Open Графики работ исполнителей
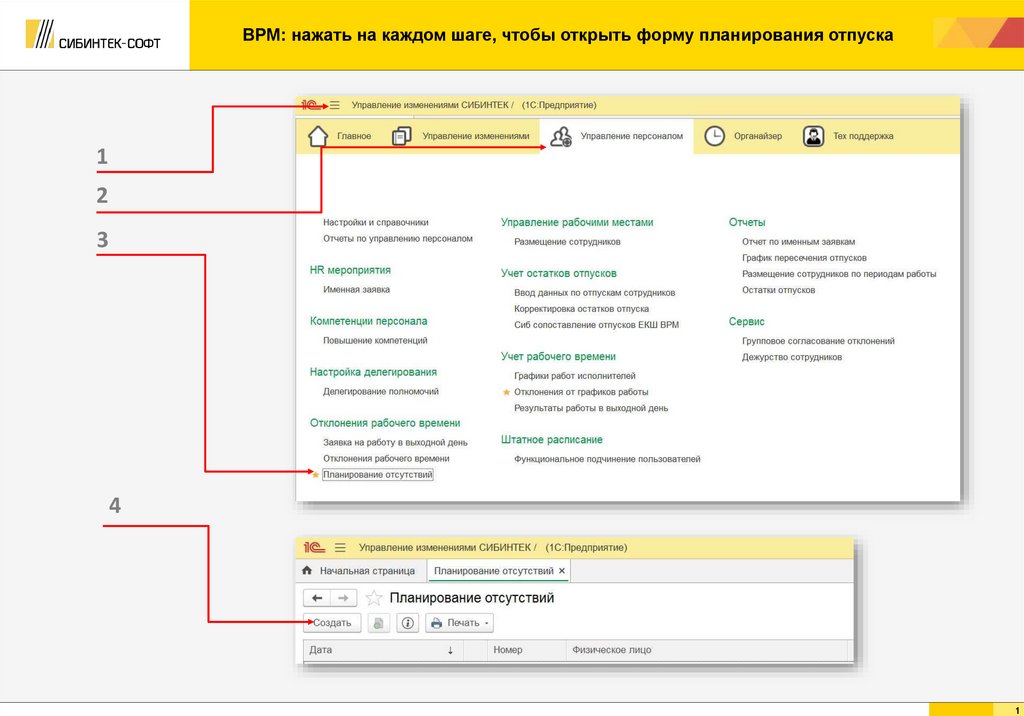1024x716 pixels. [x=575, y=376]
